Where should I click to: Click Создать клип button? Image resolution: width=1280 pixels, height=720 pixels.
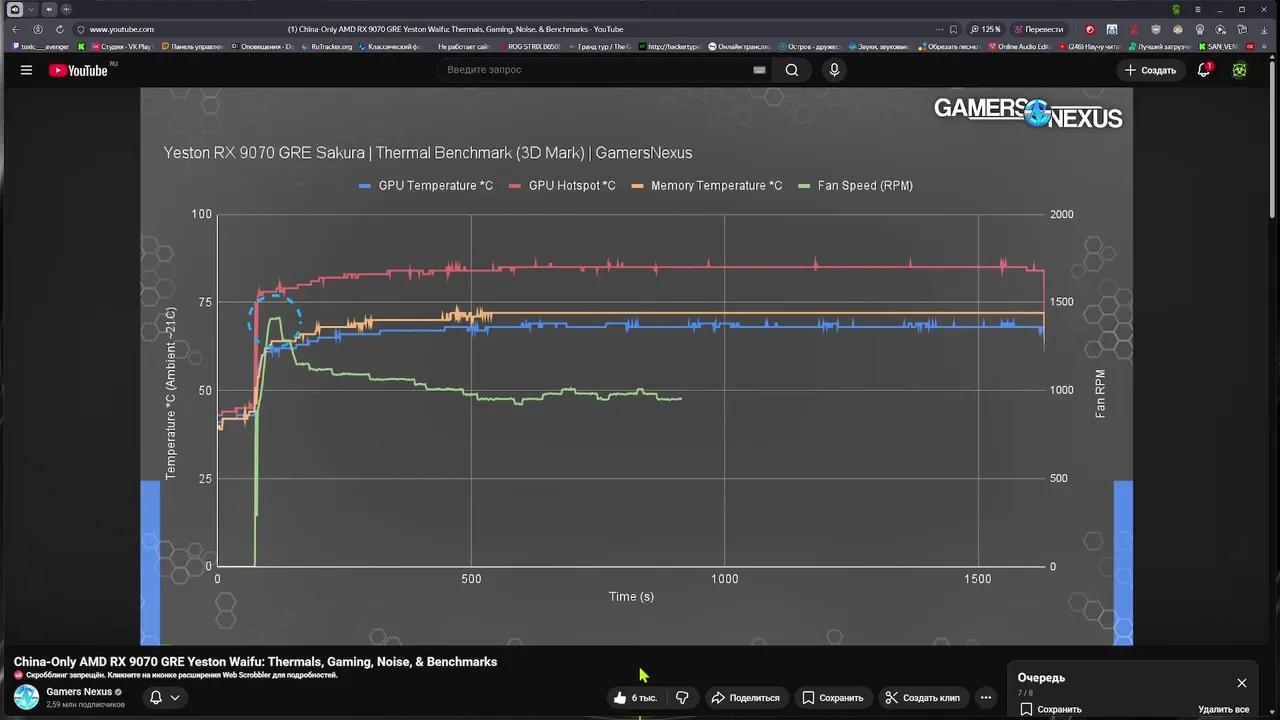pos(922,698)
